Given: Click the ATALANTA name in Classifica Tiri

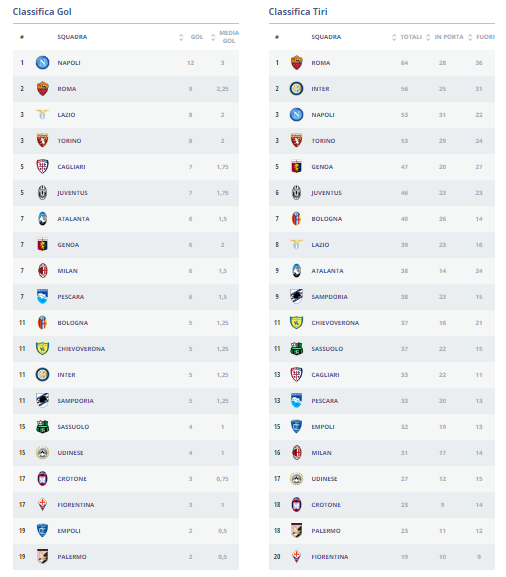Looking at the screenshot, I should click(x=328, y=271).
